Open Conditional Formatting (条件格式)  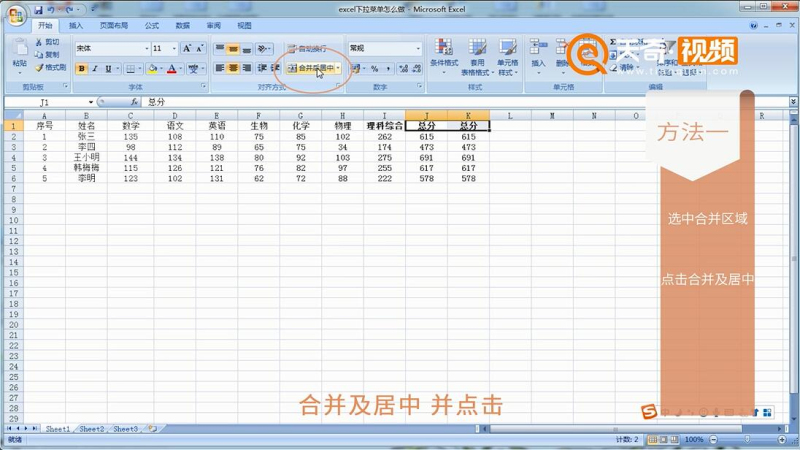coord(444,57)
